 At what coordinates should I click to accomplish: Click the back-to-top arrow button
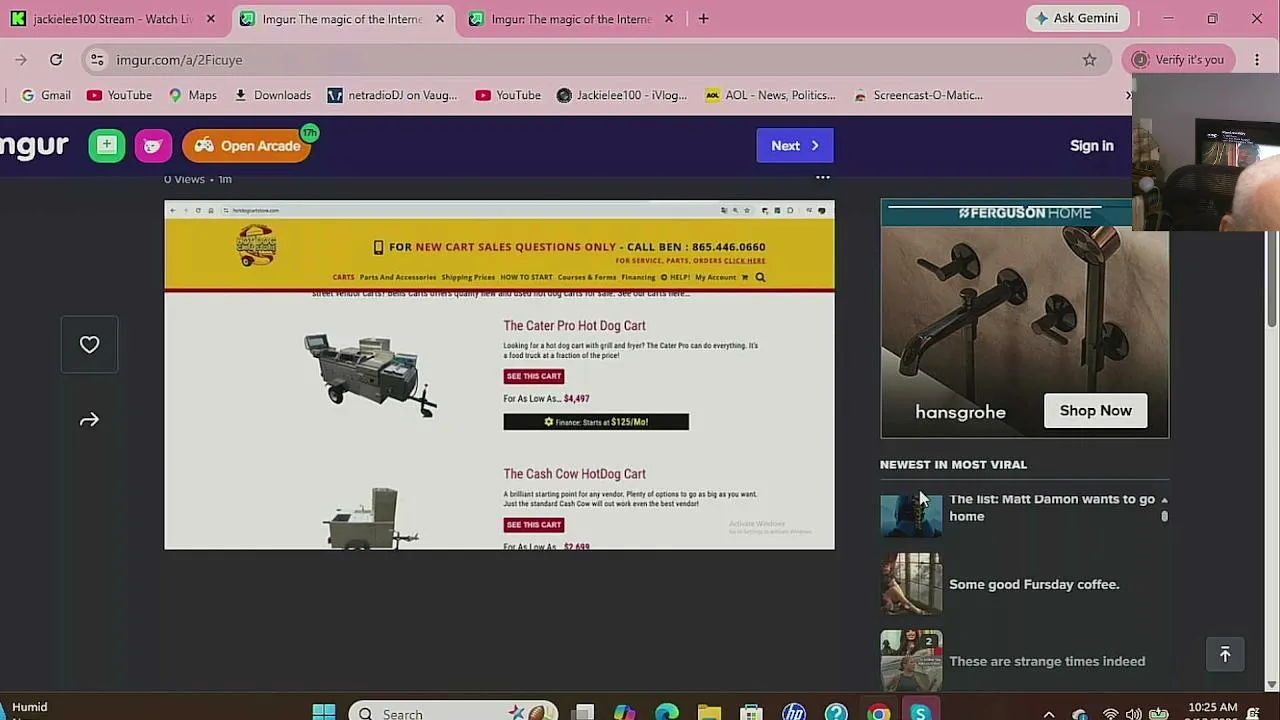[x=1225, y=655]
